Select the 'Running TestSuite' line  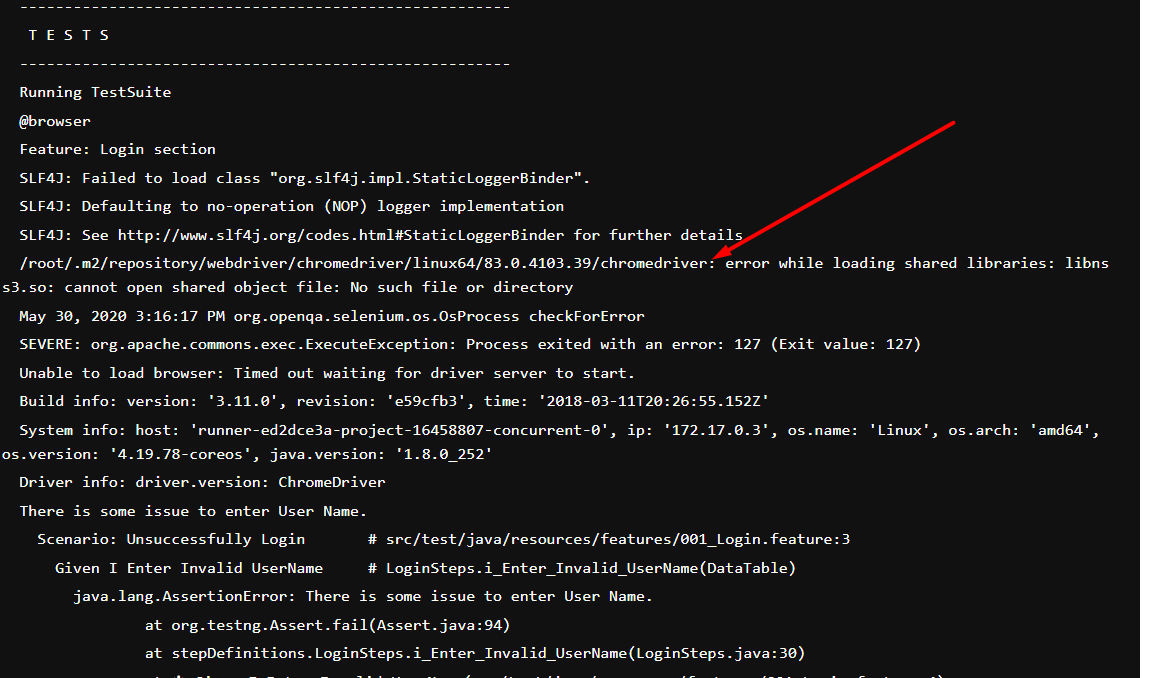pyautogui.click(x=95, y=93)
